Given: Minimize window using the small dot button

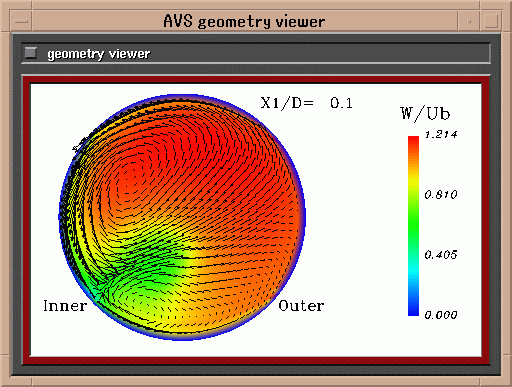Looking at the screenshot, I should coord(469,21).
